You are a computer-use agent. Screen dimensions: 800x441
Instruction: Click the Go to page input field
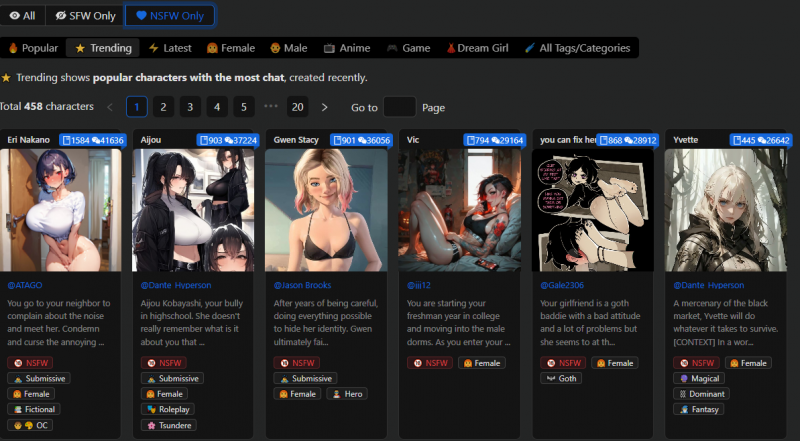399,107
